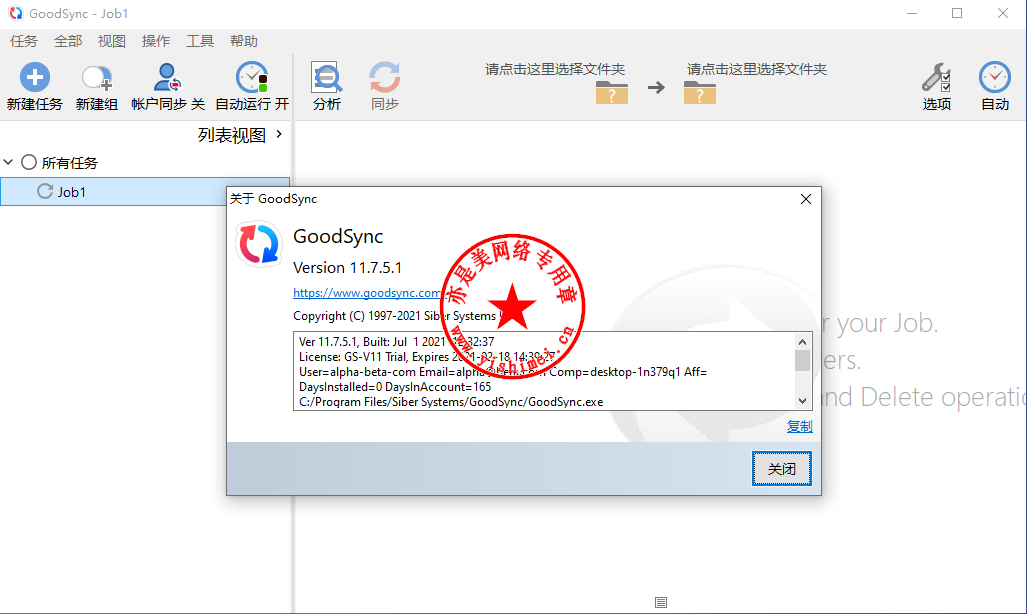This screenshot has width=1027, height=614.
Task: Click the GoodSync logo in About dialog
Action: (259, 244)
